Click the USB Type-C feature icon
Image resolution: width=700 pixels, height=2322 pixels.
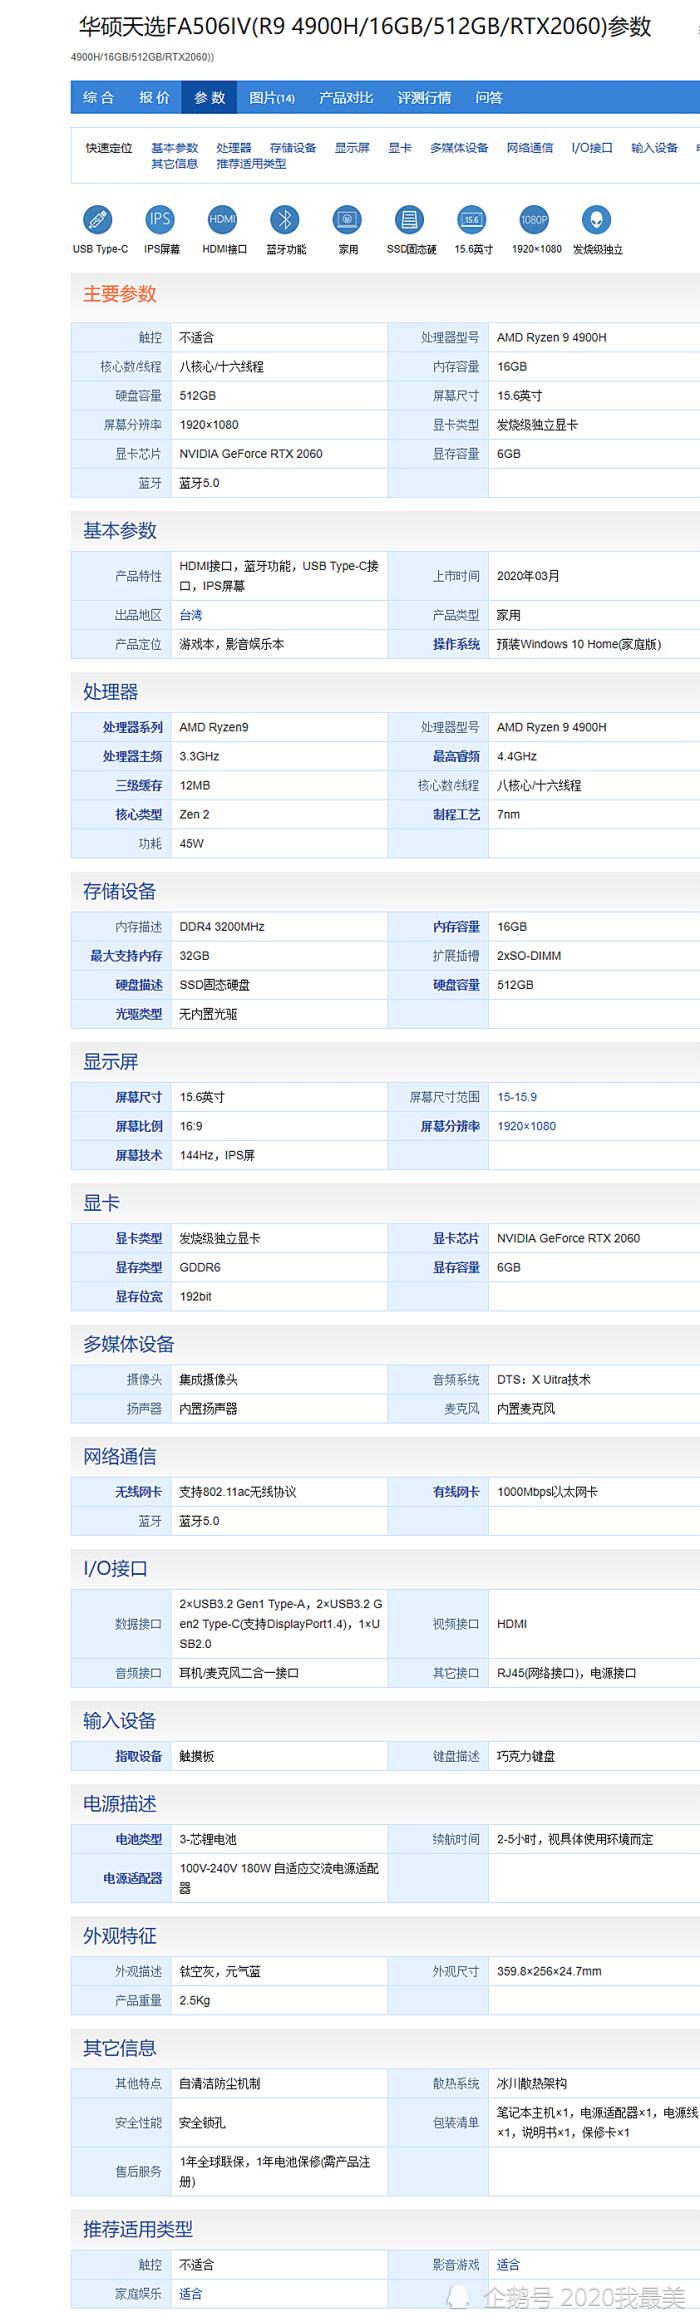98,219
